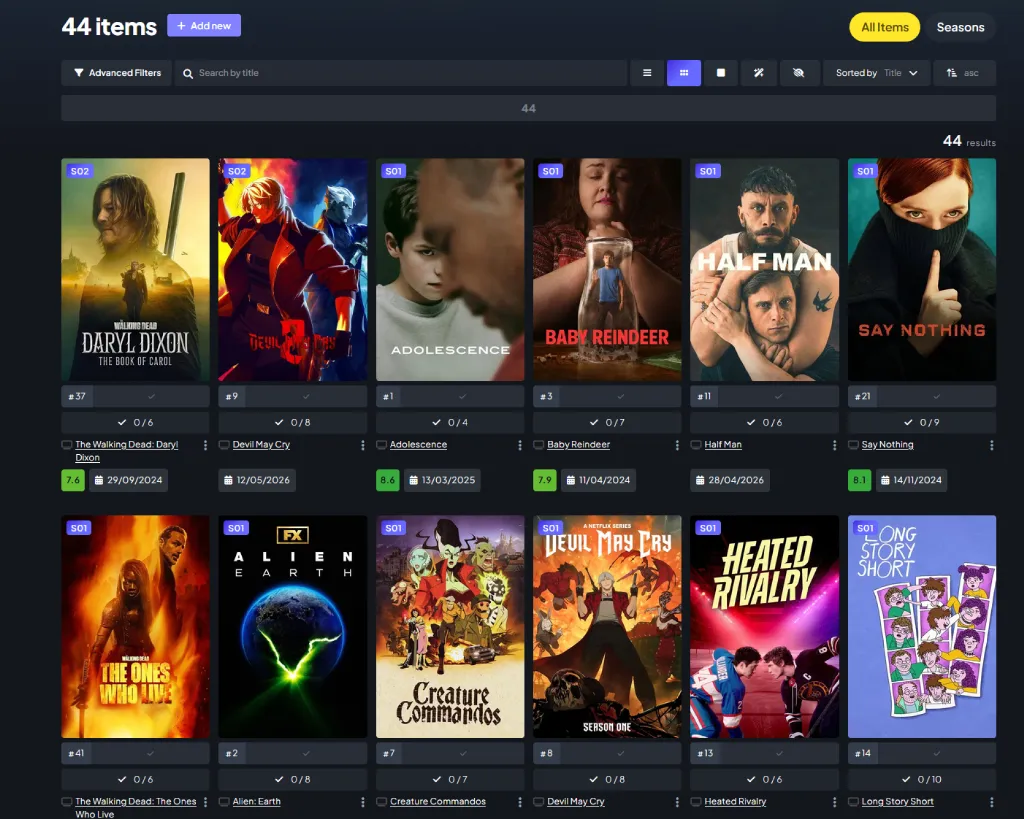This screenshot has width=1024, height=819.
Task: Select the large card view icon
Action: tap(721, 73)
